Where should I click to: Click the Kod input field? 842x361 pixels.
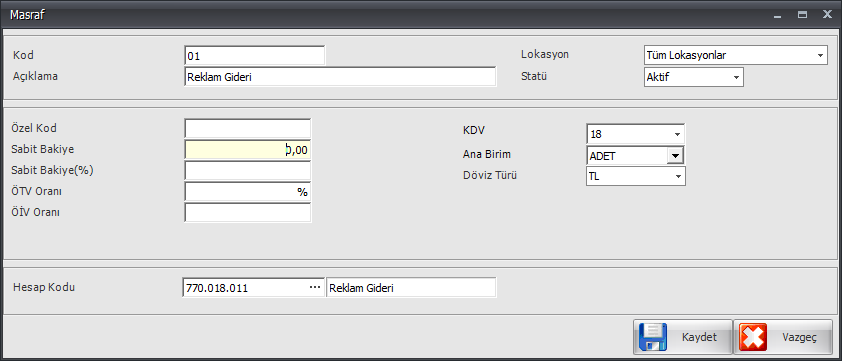(255, 56)
